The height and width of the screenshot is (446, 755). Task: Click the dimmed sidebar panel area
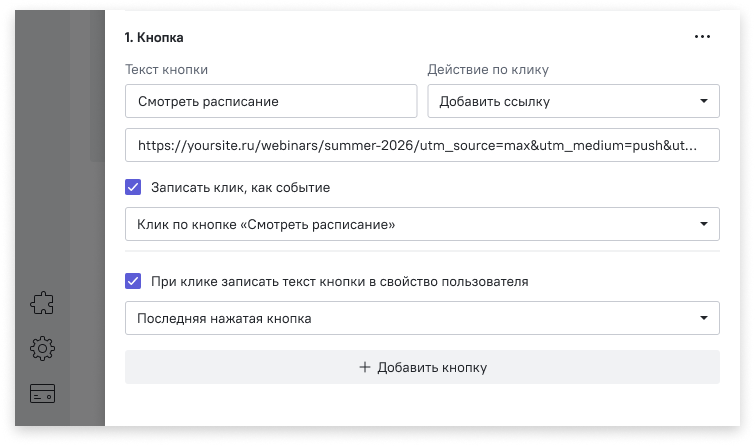point(60,144)
